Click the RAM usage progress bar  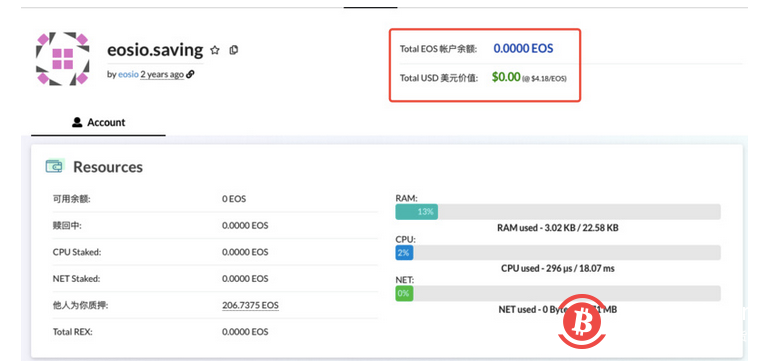point(558,212)
